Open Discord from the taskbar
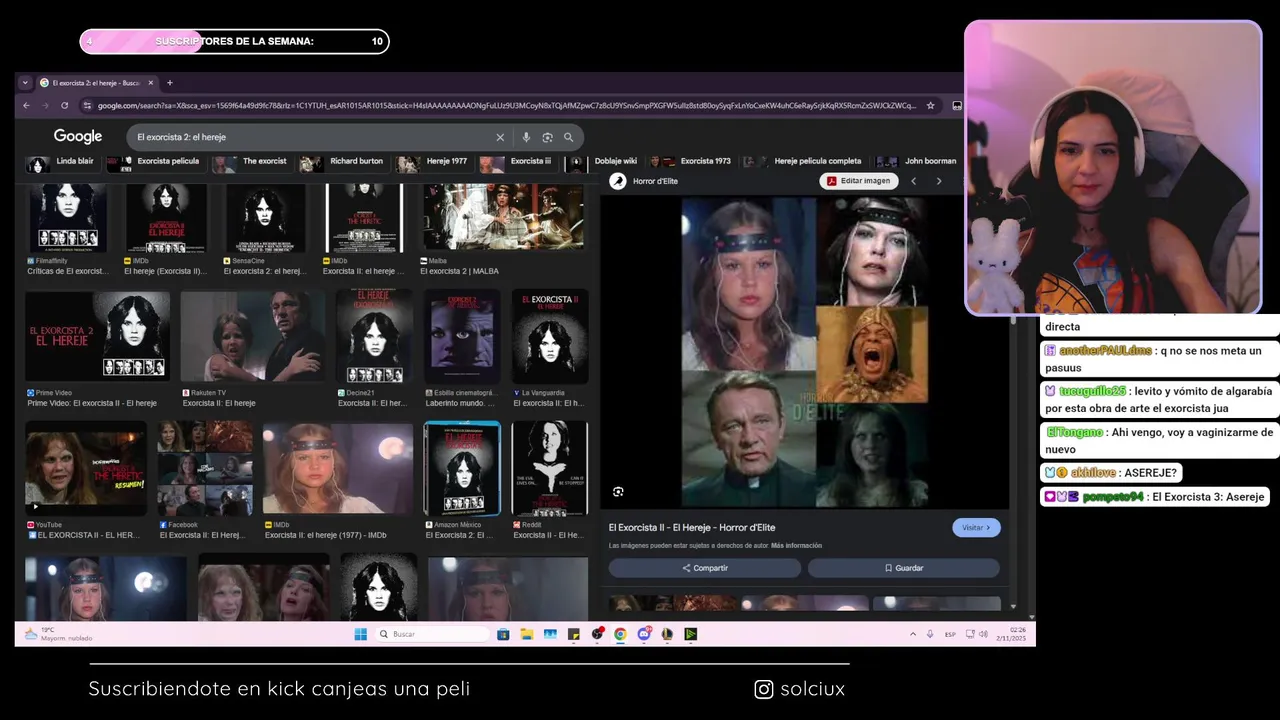Viewport: 1280px width, 720px height. [644, 634]
